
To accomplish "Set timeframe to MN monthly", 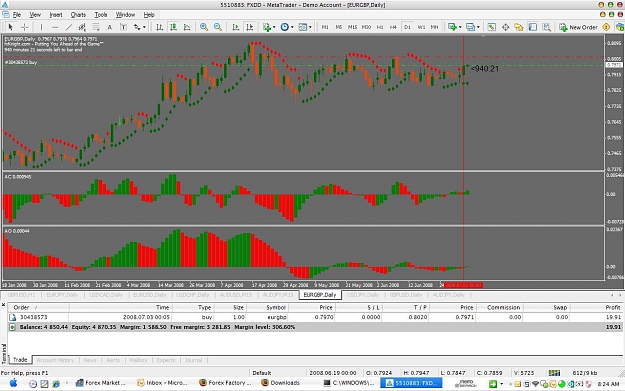I will point(434,27).
